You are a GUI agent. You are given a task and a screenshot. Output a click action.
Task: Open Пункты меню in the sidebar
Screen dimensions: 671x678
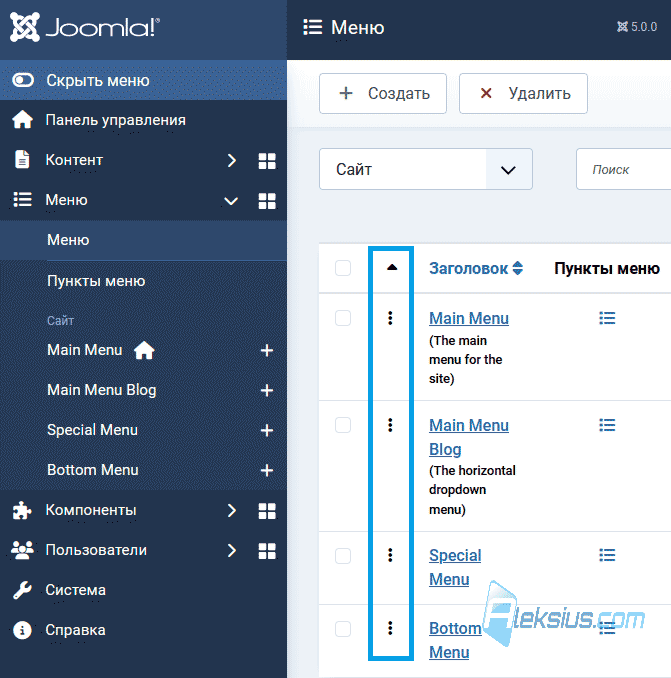point(96,281)
